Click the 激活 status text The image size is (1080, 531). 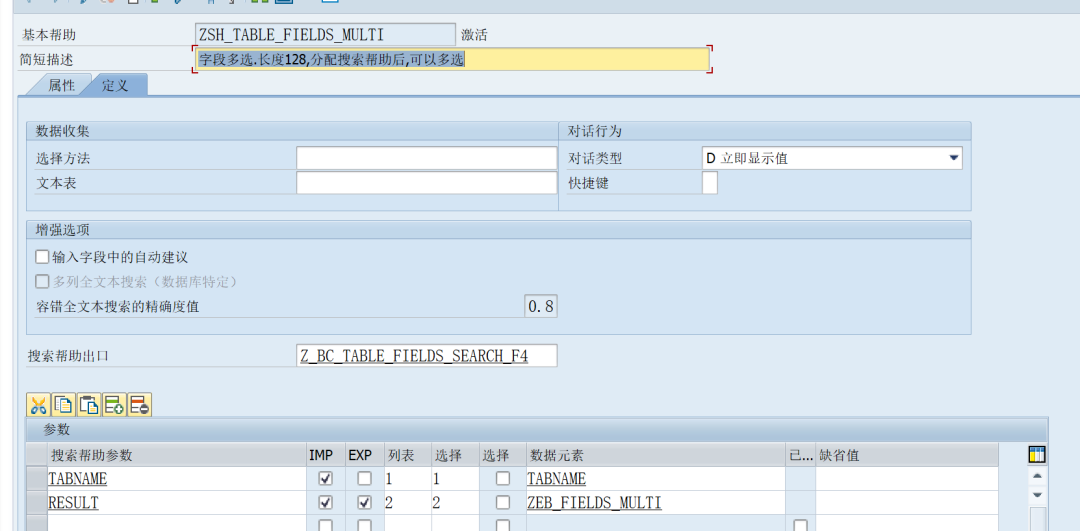click(474, 35)
